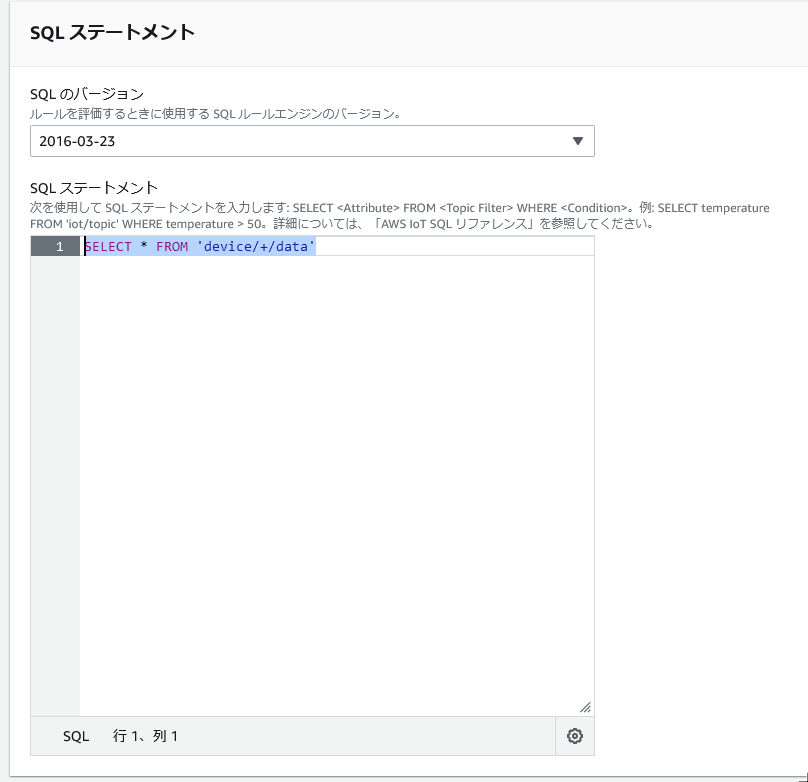This screenshot has width=808, height=782.
Task: Click the 'device/+/data' topic string
Action: (256, 247)
